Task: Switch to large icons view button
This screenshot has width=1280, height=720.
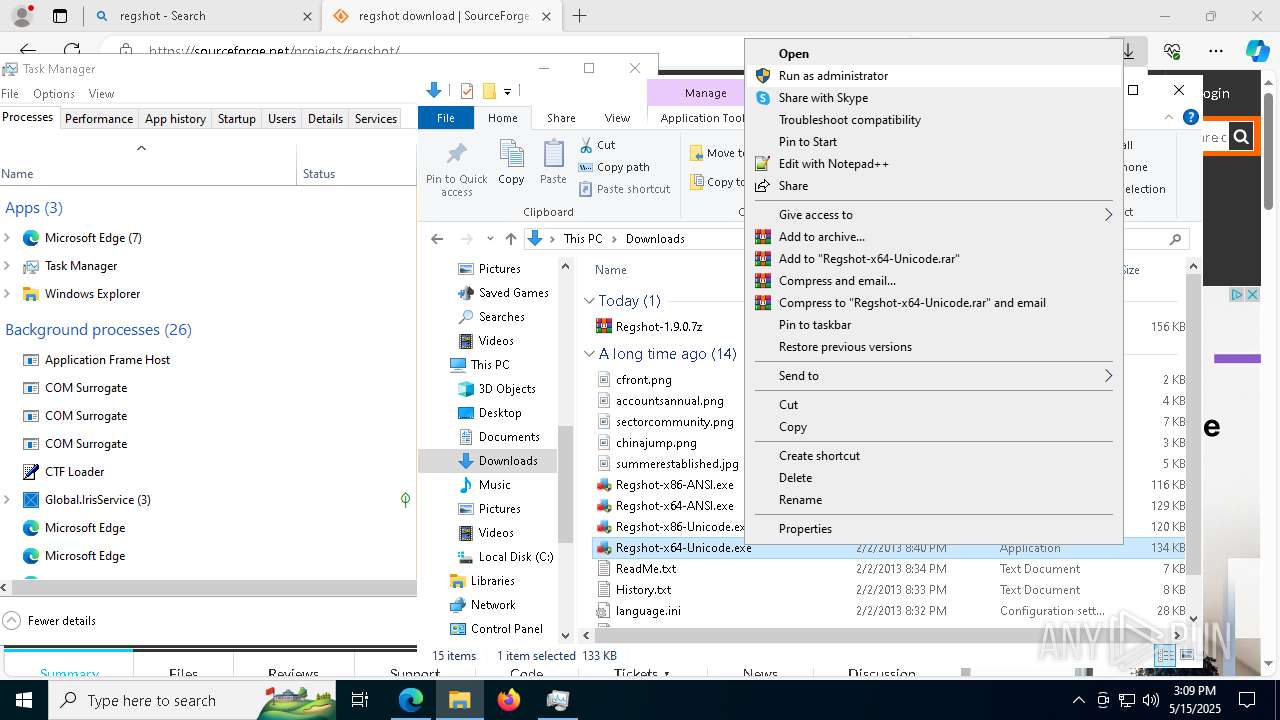Action: (1187, 656)
